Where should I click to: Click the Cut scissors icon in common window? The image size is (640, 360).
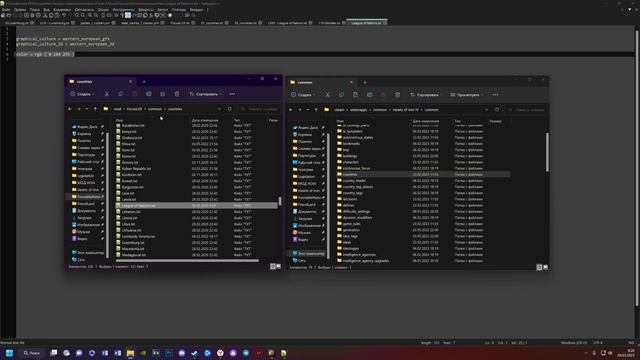tap(327, 95)
